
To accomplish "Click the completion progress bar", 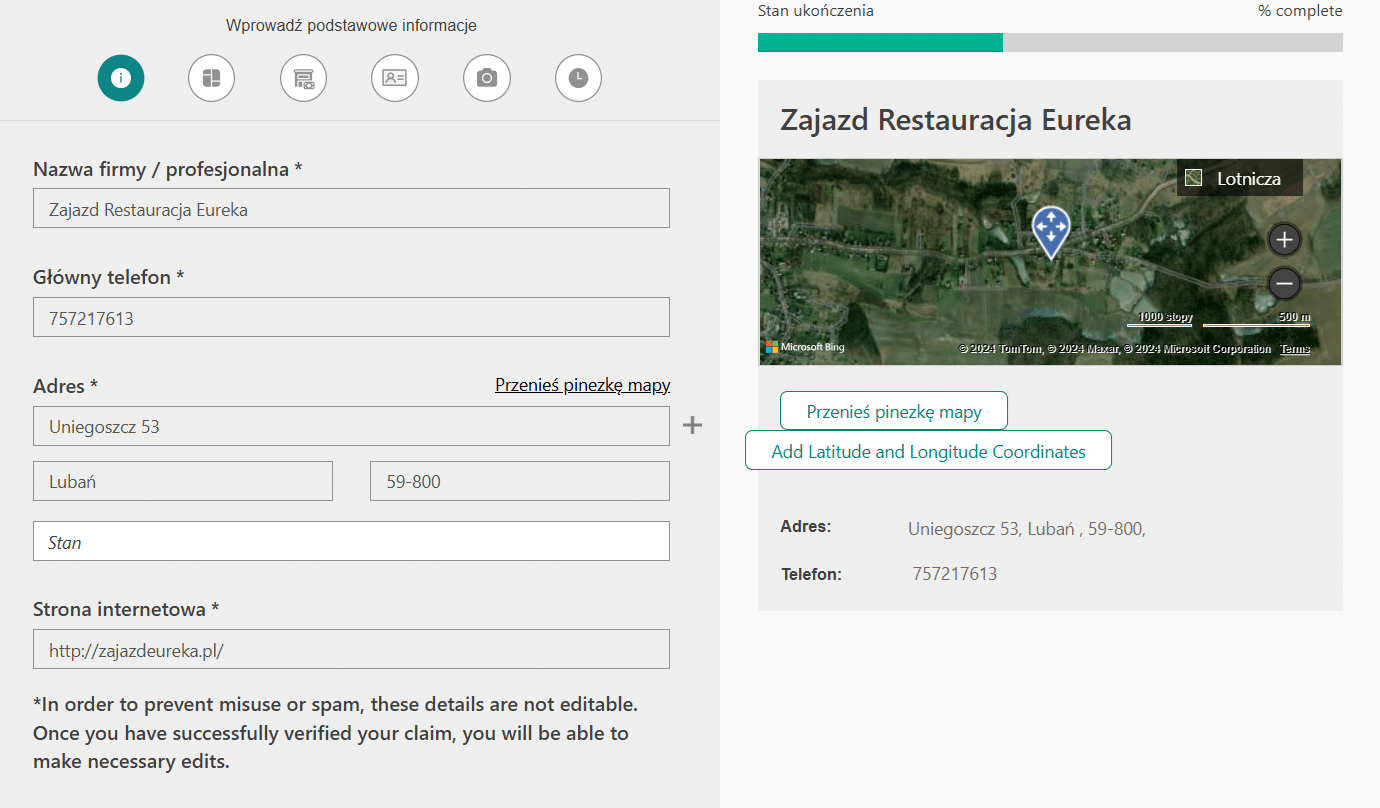I will 1050,42.
